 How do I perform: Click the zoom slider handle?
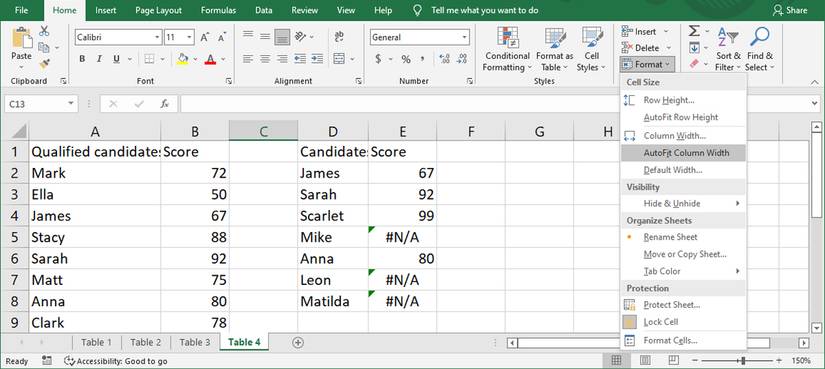coord(743,361)
